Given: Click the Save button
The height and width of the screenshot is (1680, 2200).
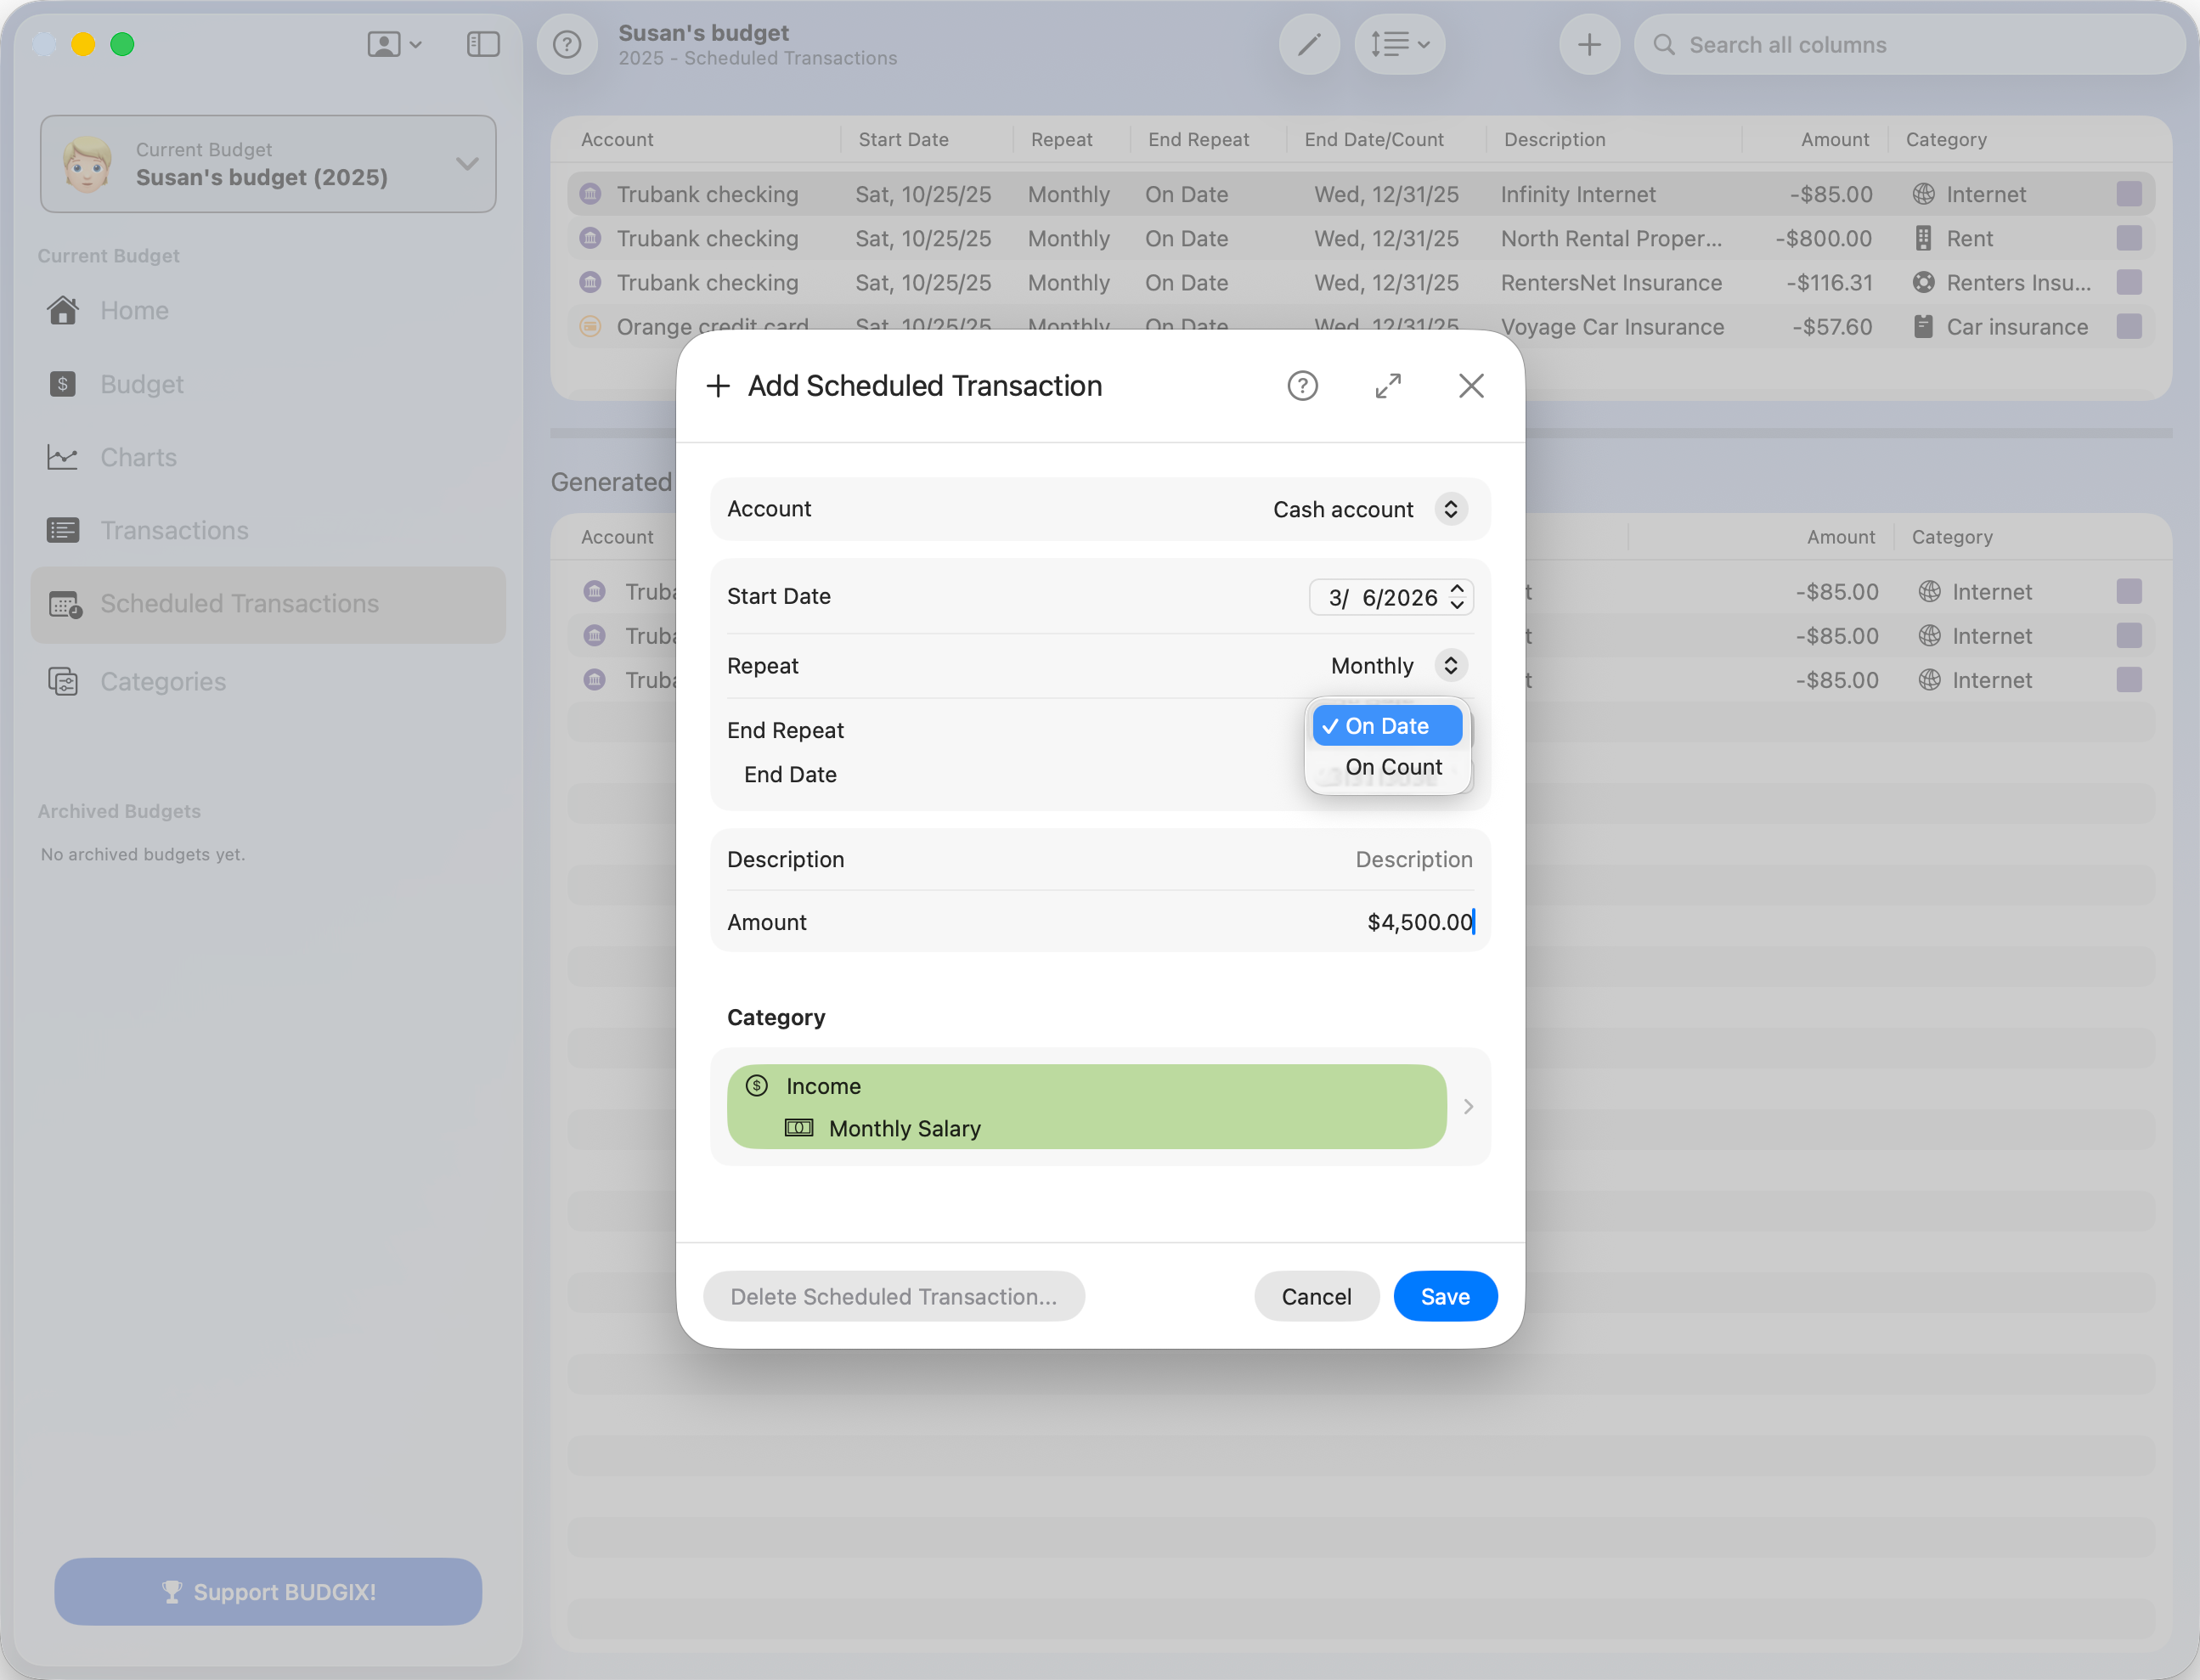Looking at the screenshot, I should pyautogui.click(x=1445, y=1296).
